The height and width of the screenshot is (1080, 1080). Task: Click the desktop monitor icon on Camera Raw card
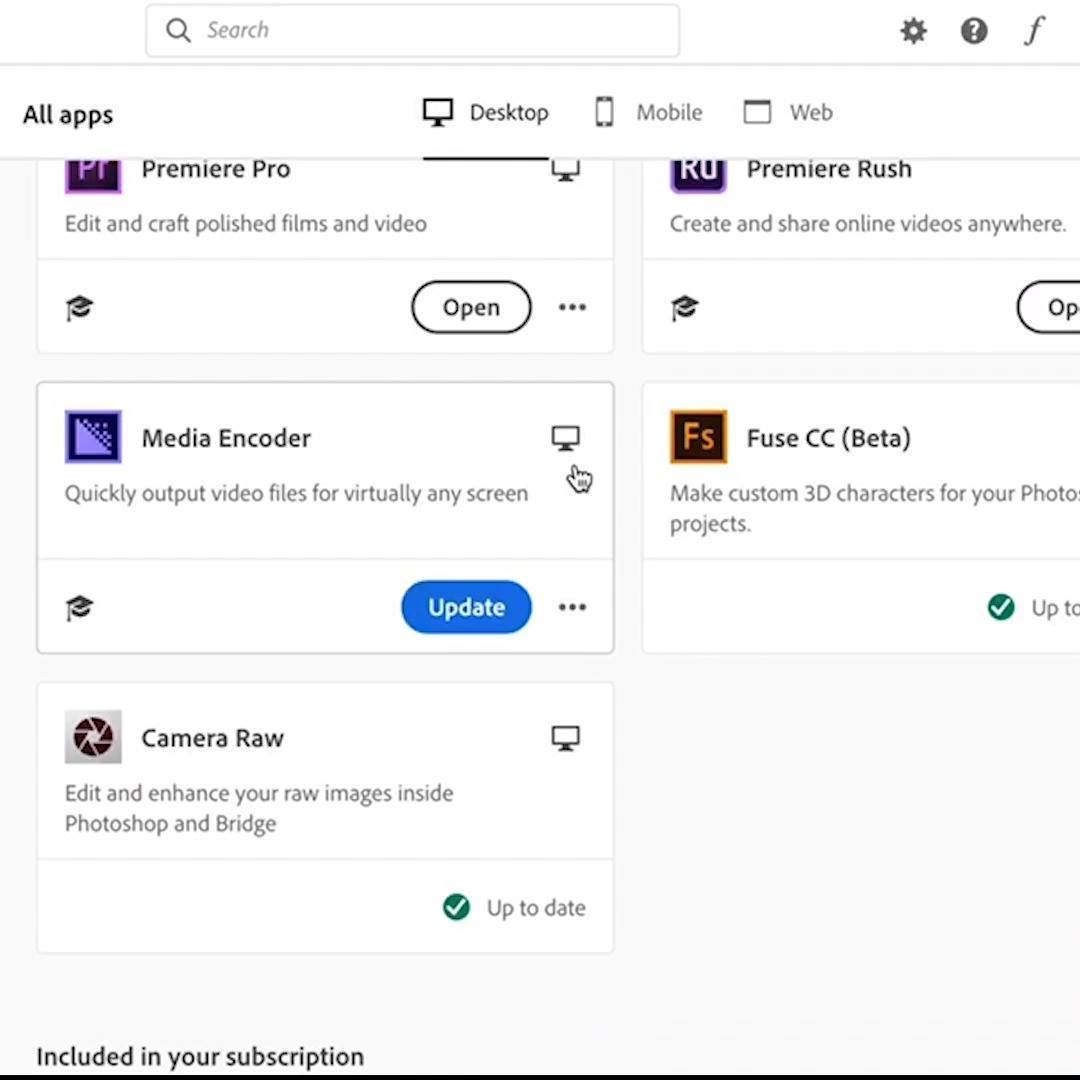point(565,738)
